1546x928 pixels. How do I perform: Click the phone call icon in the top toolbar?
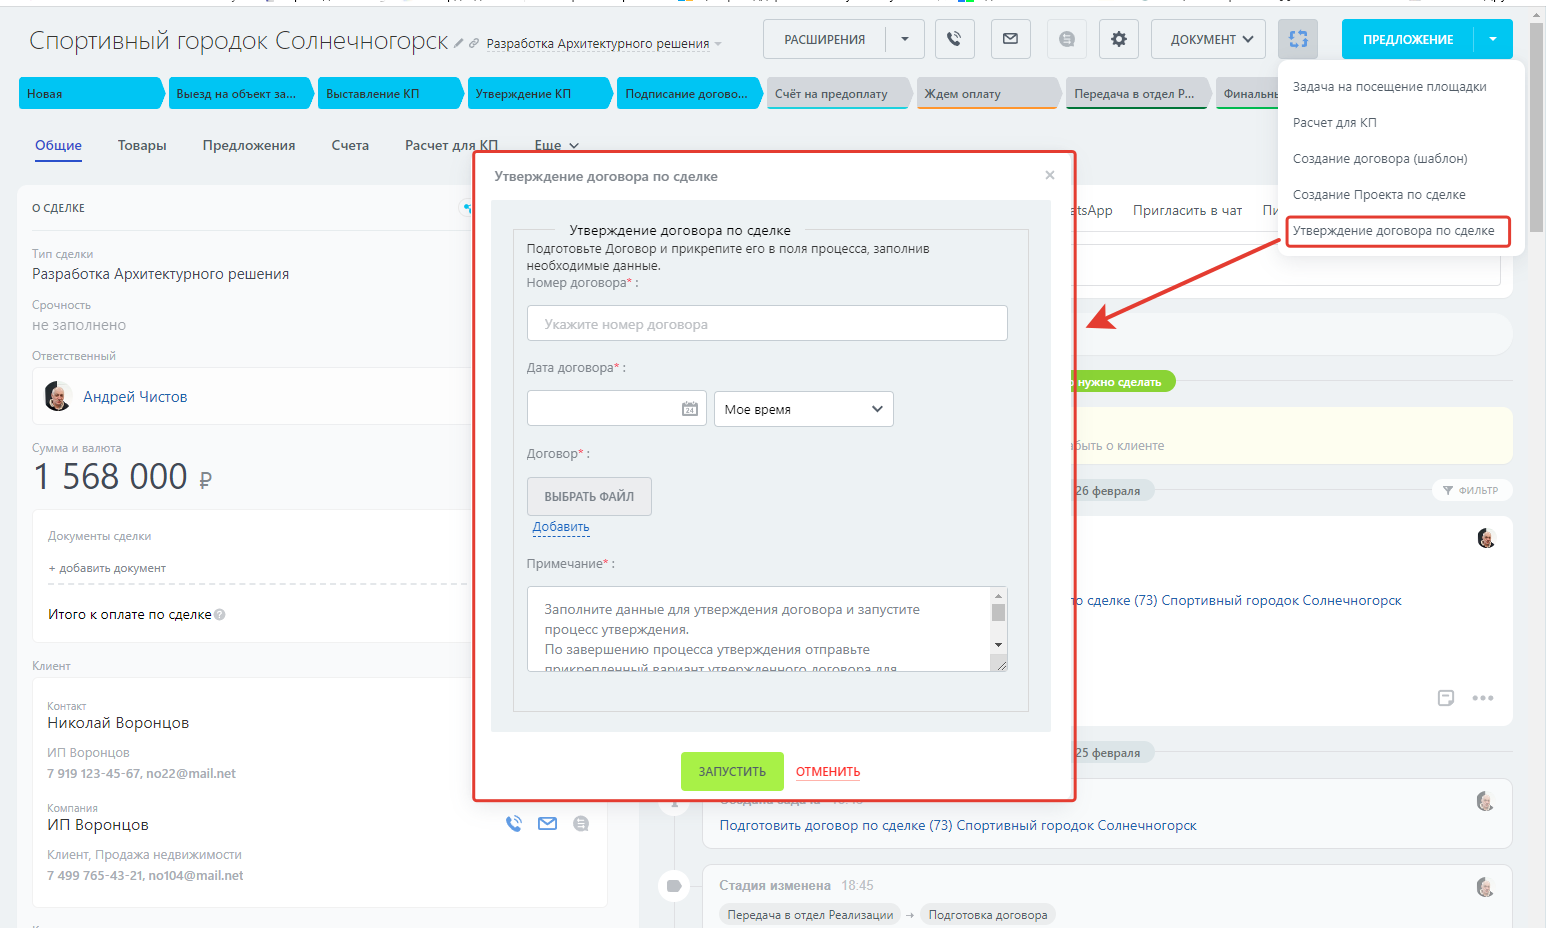pos(954,39)
